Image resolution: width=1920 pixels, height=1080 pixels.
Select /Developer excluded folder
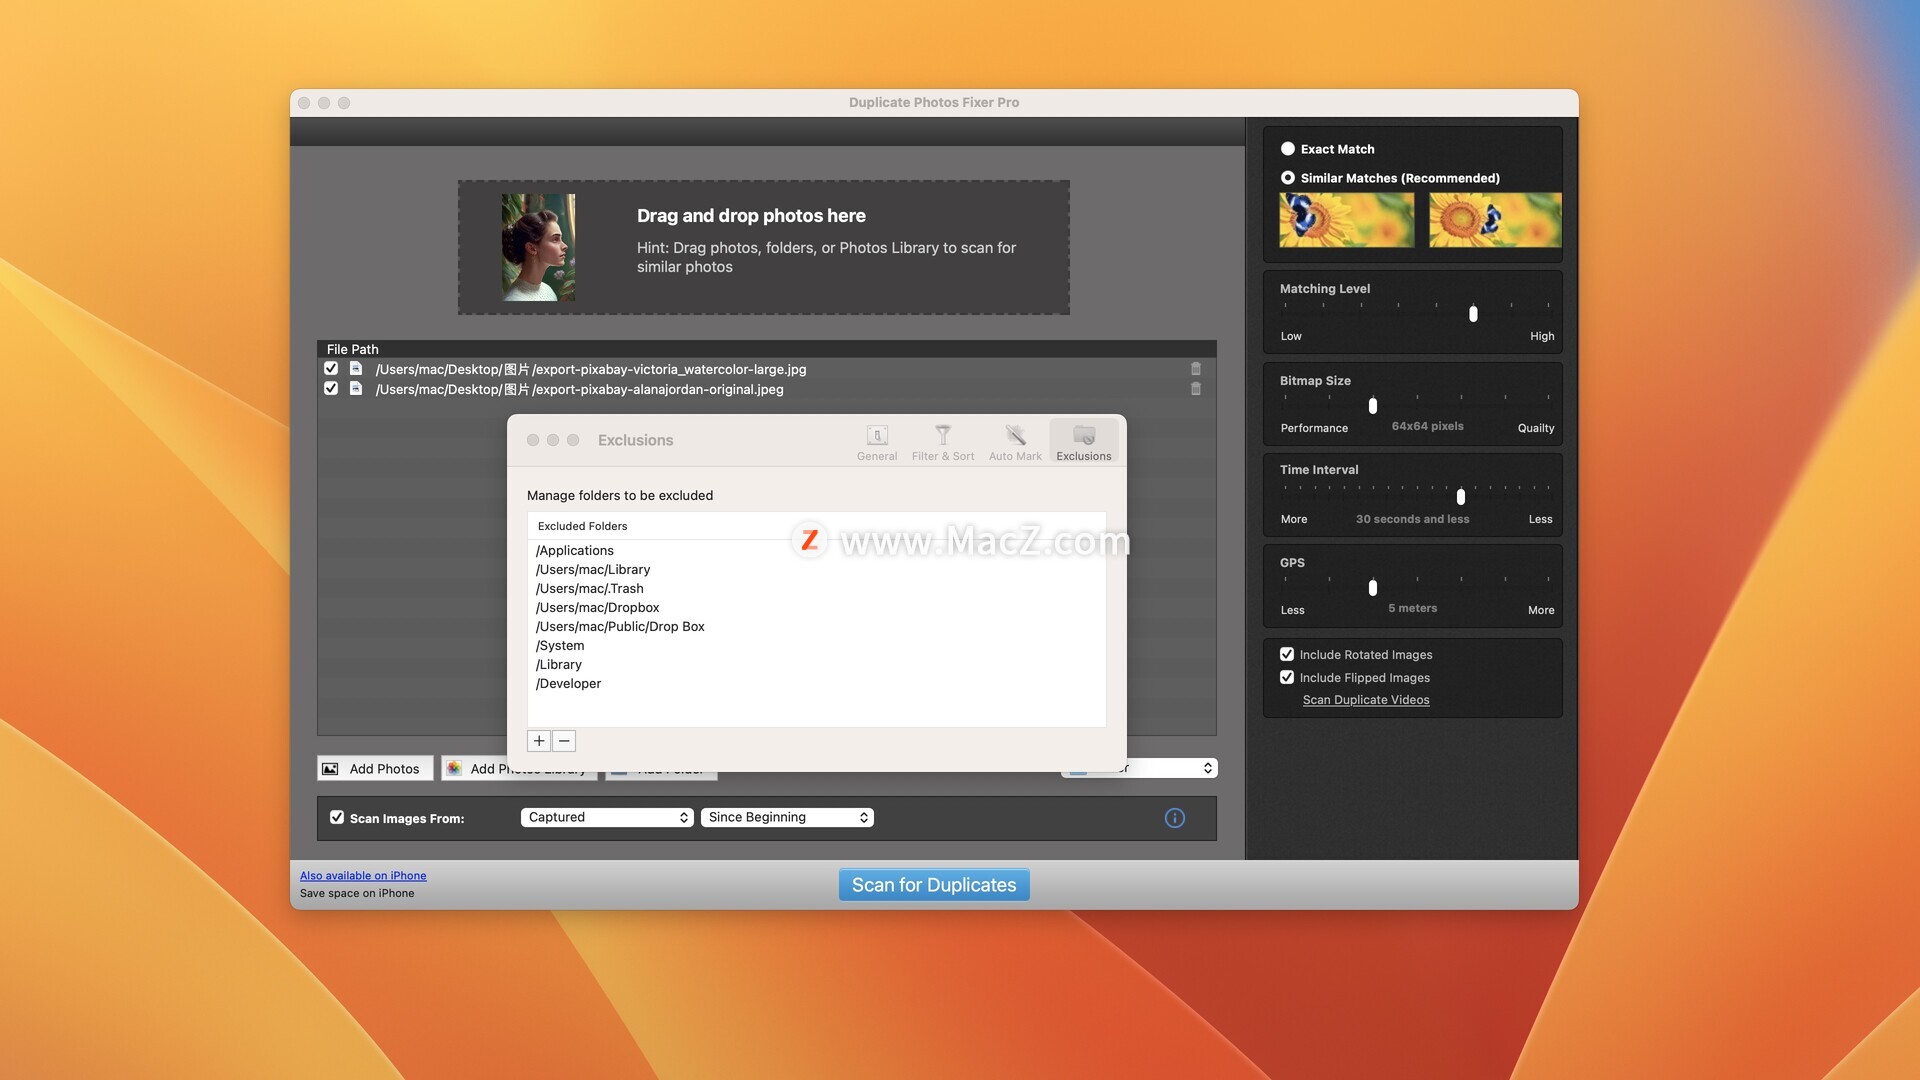[x=816, y=684]
